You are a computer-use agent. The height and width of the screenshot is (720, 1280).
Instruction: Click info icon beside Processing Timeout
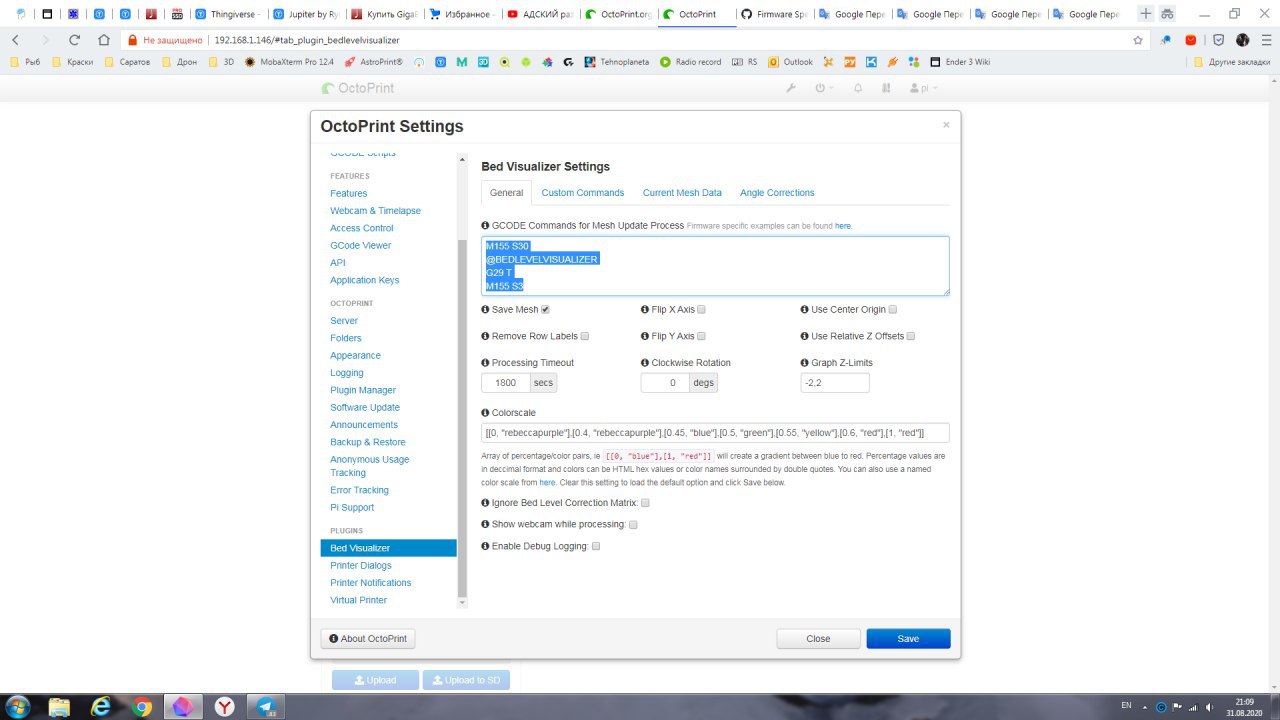coord(485,363)
